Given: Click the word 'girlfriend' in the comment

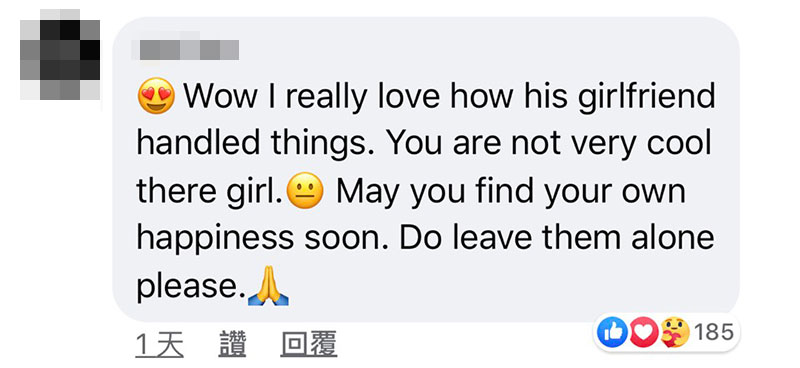Looking at the screenshot, I should [x=646, y=97].
